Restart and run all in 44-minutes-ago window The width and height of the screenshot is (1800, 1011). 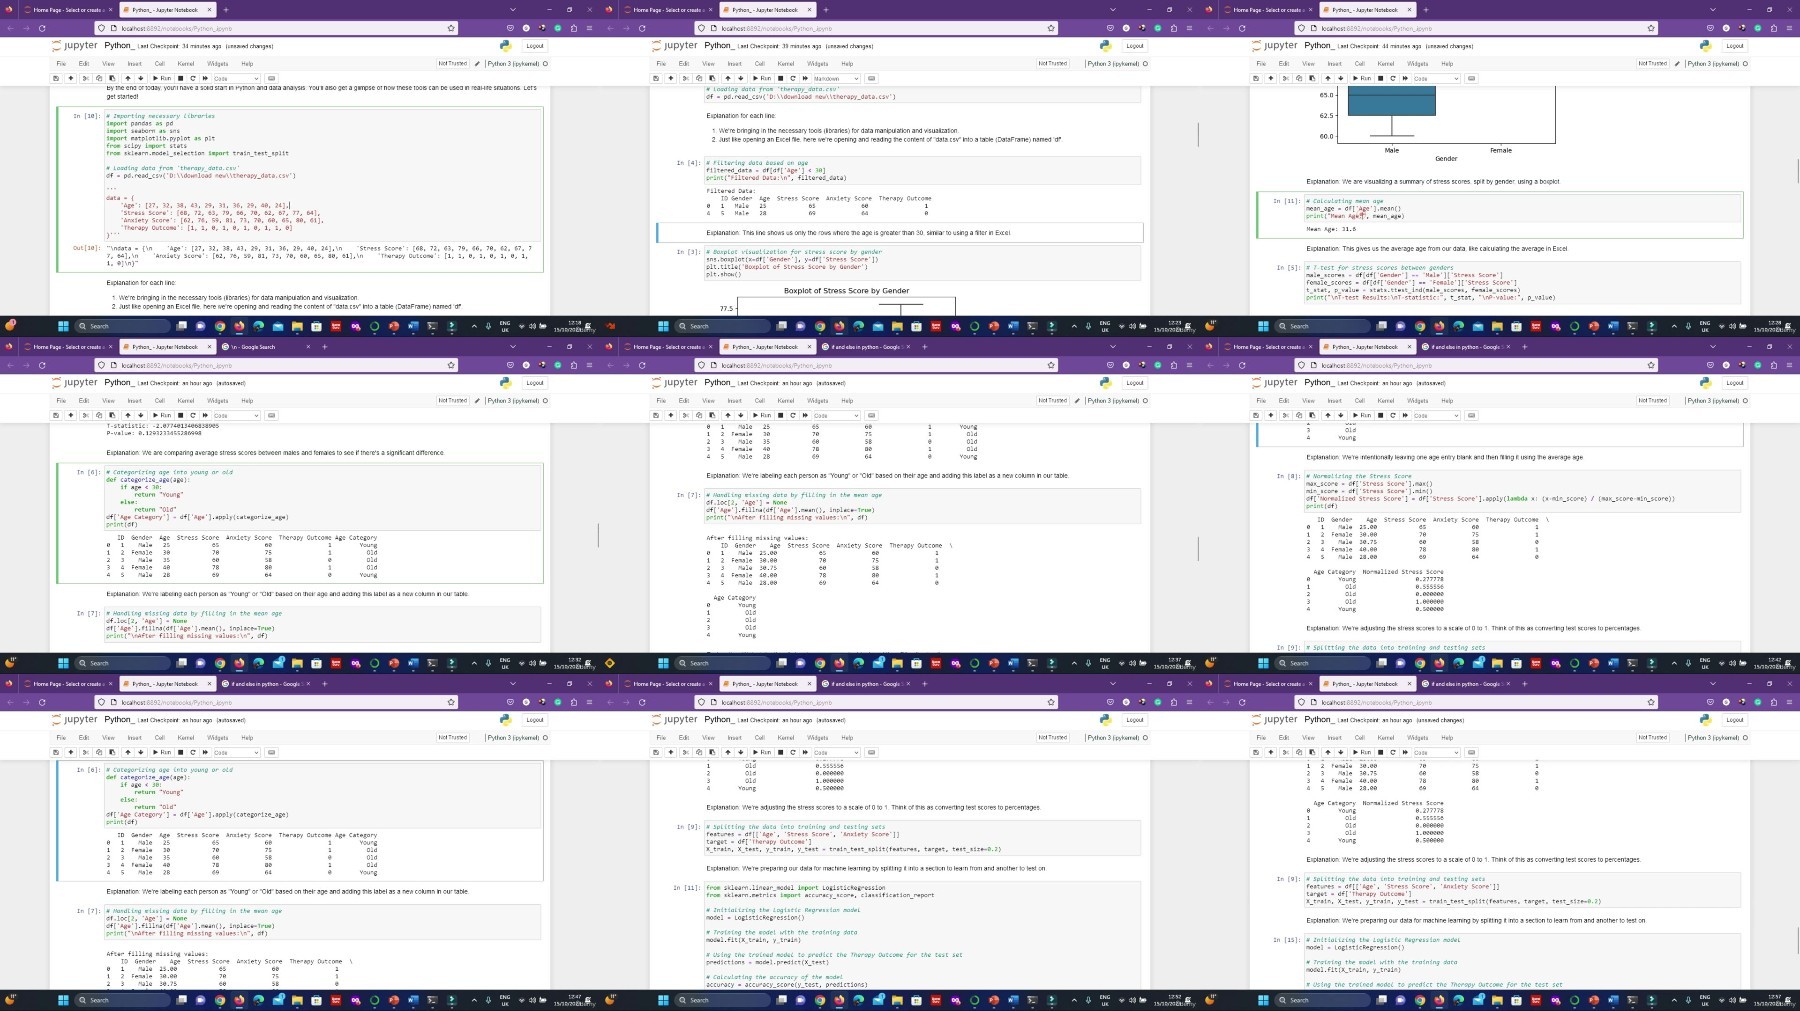[x=1405, y=78]
